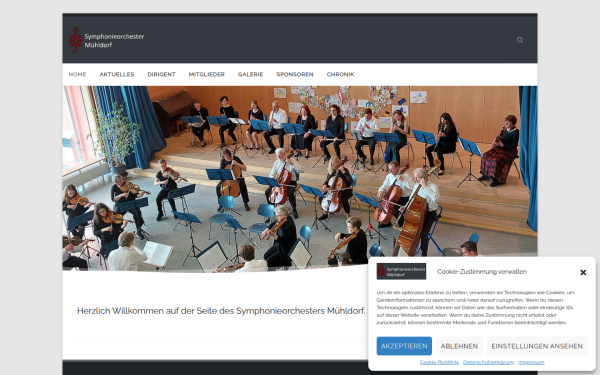Open the Dirigent page
The width and height of the screenshot is (600, 375).
tap(161, 74)
